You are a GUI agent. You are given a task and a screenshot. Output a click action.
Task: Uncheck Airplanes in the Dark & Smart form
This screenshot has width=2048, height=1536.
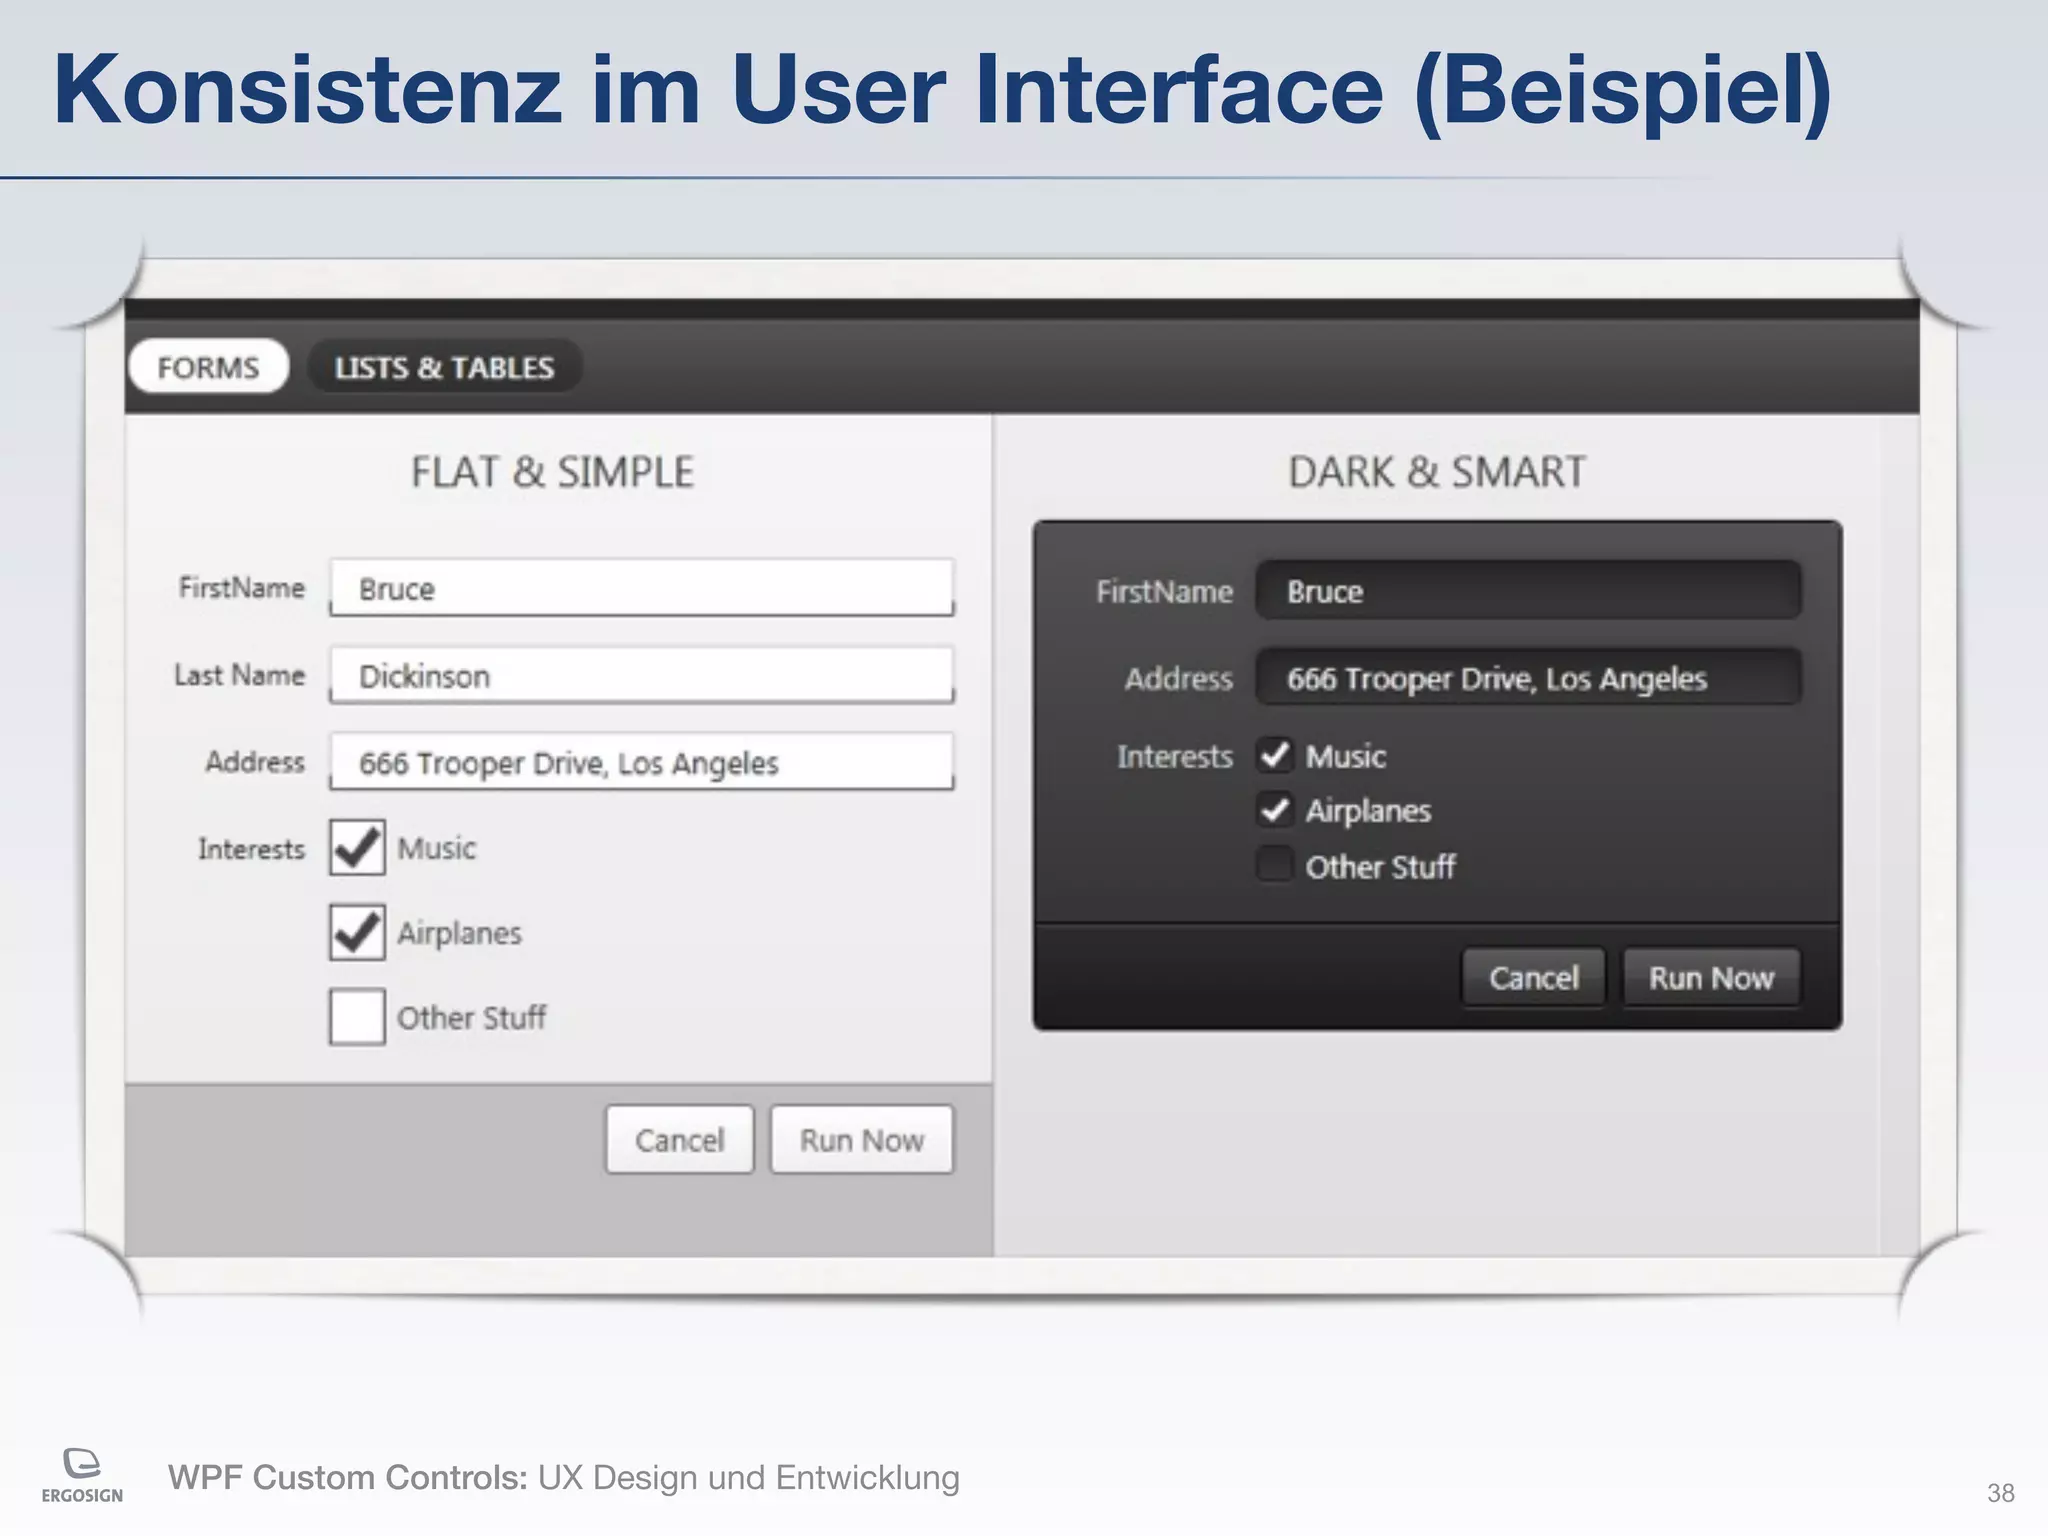coord(1275,810)
